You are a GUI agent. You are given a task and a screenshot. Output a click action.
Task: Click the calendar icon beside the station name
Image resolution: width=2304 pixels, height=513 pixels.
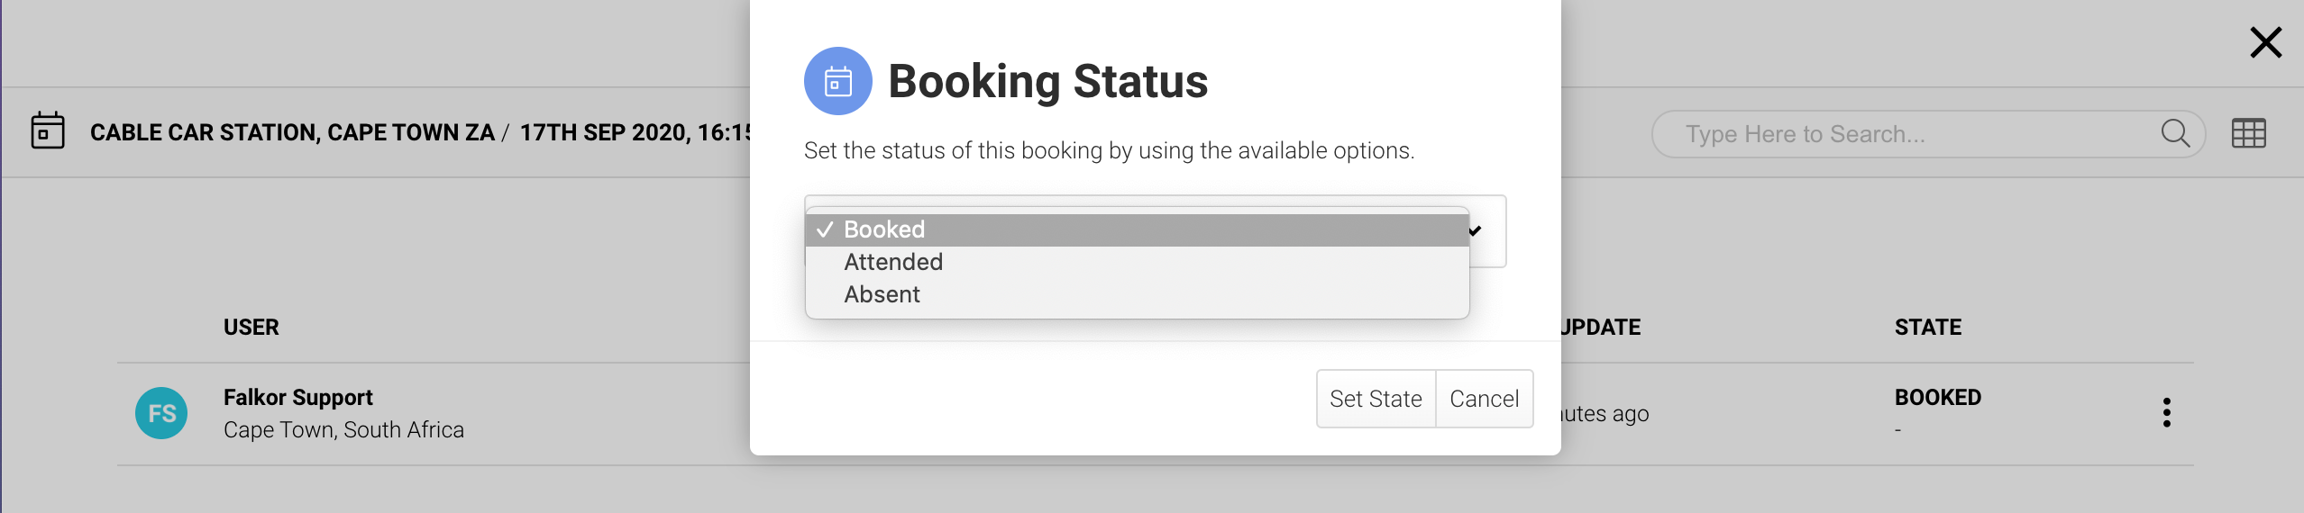pos(48,131)
